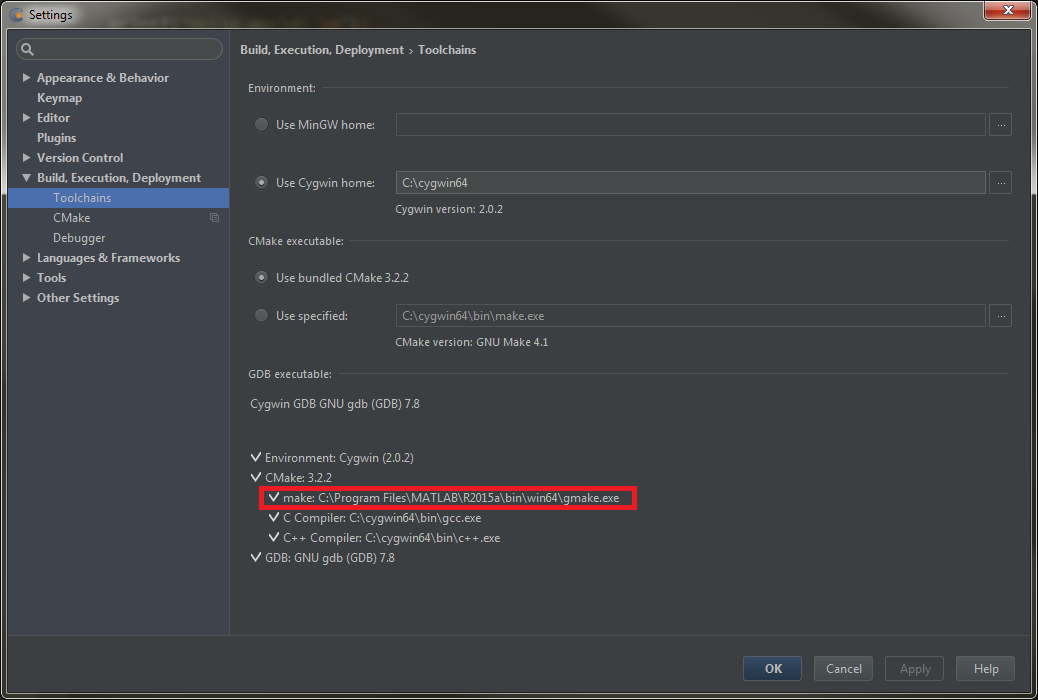The image size is (1038, 700).
Task: Select Appearance & Behavior category label
Action: (x=103, y=77)
